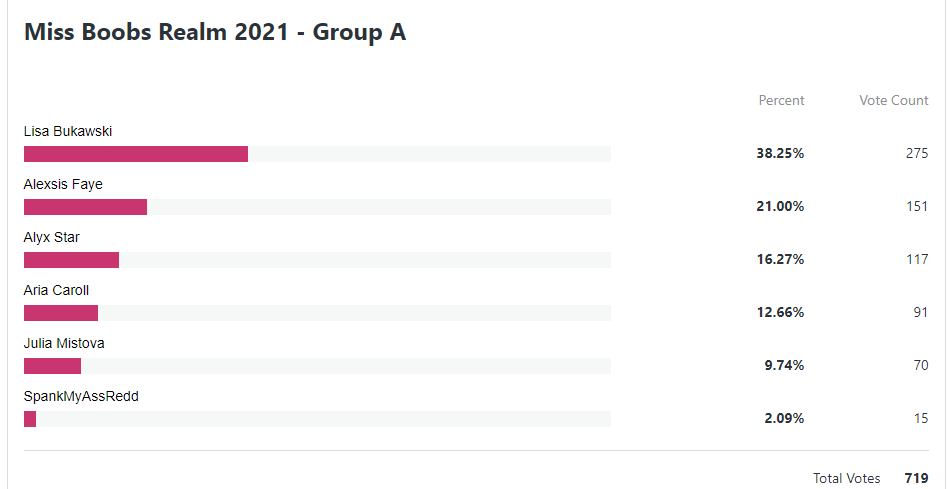The image size is (949, 489).
Task: Select the Alyx Star name label
Action: pyautogui.click(x=51, y=237)
